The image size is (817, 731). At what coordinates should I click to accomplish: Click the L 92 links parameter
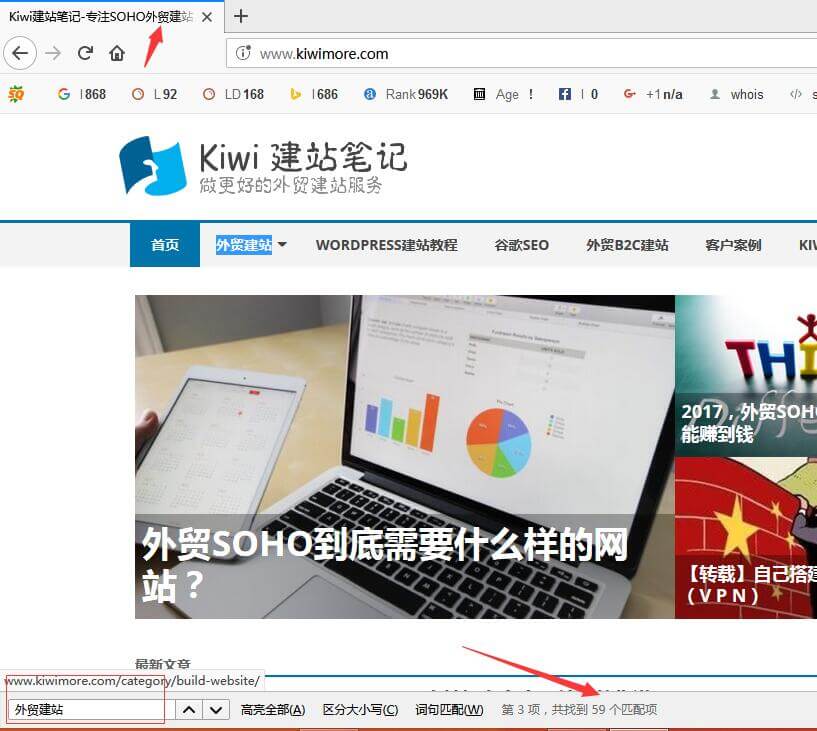(154, 94)
